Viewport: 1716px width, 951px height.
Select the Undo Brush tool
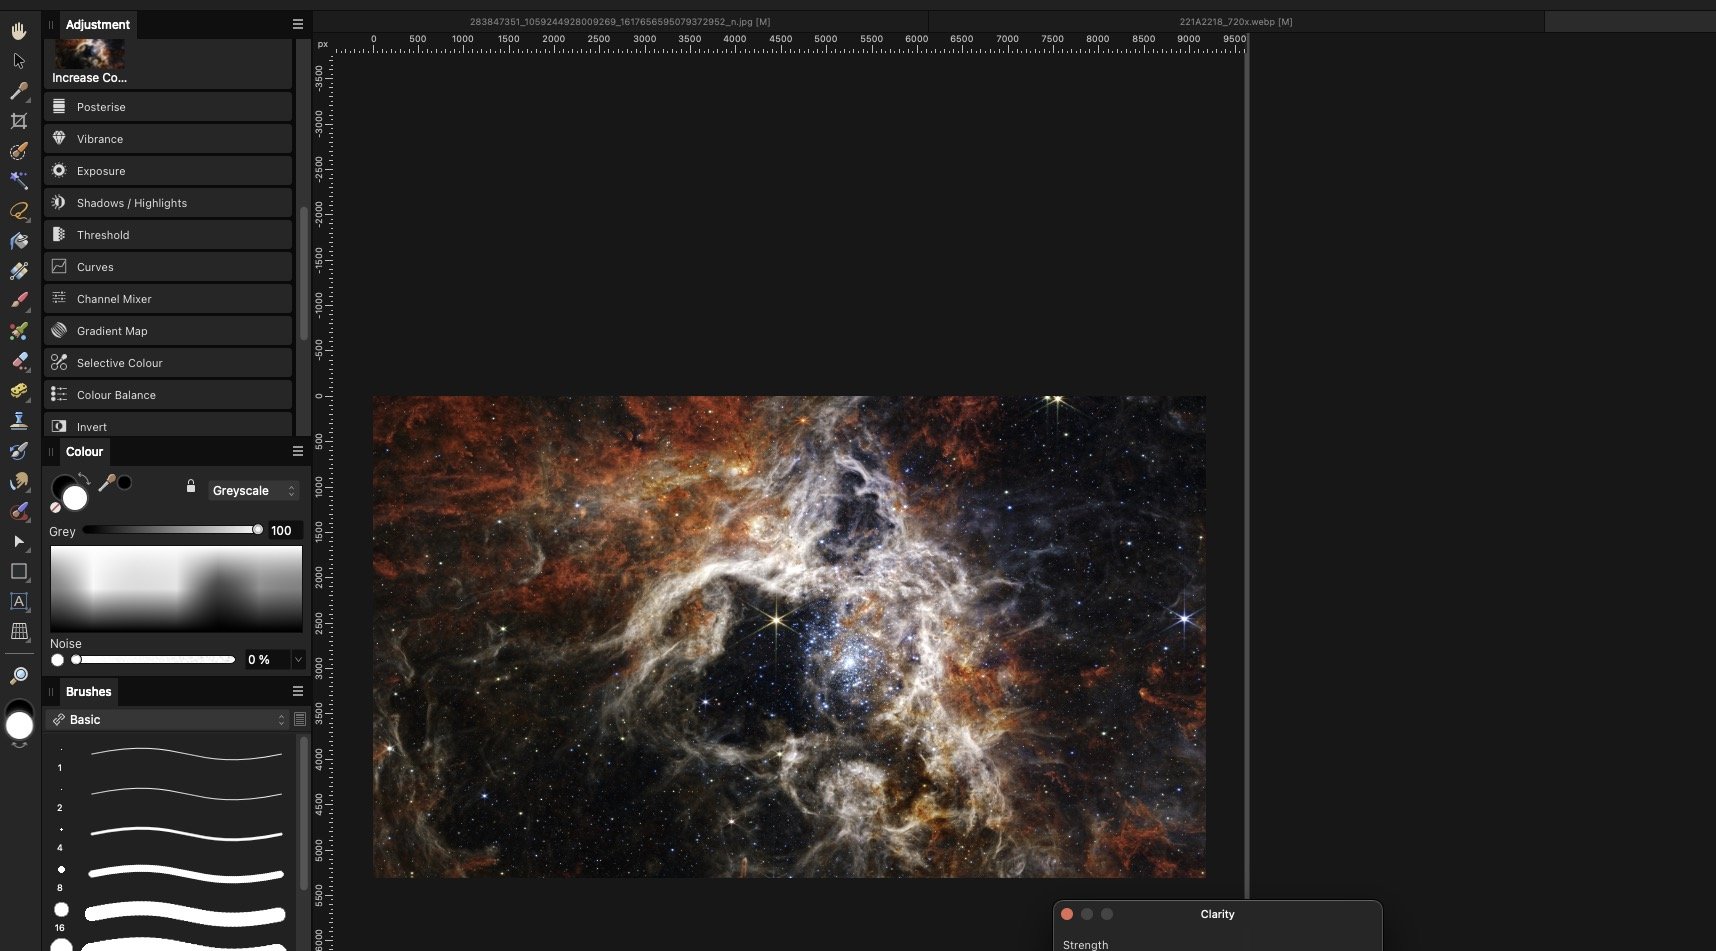19,451
